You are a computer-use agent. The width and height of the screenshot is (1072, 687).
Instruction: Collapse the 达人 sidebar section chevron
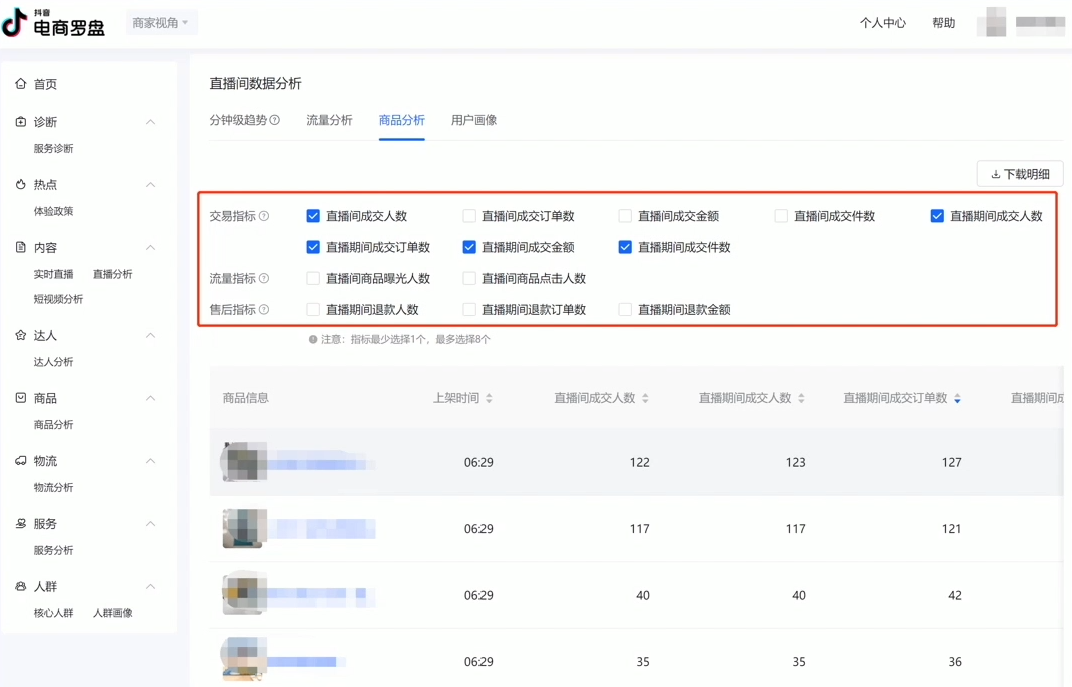coord(150,335)
